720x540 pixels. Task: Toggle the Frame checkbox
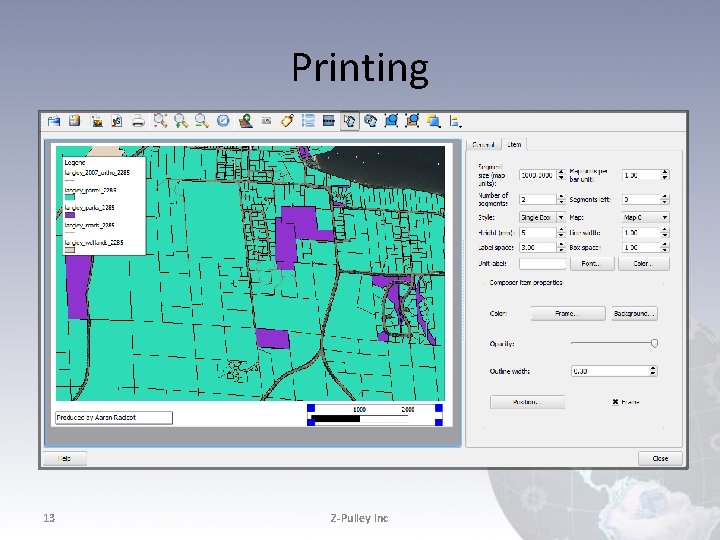coord(615,402)
